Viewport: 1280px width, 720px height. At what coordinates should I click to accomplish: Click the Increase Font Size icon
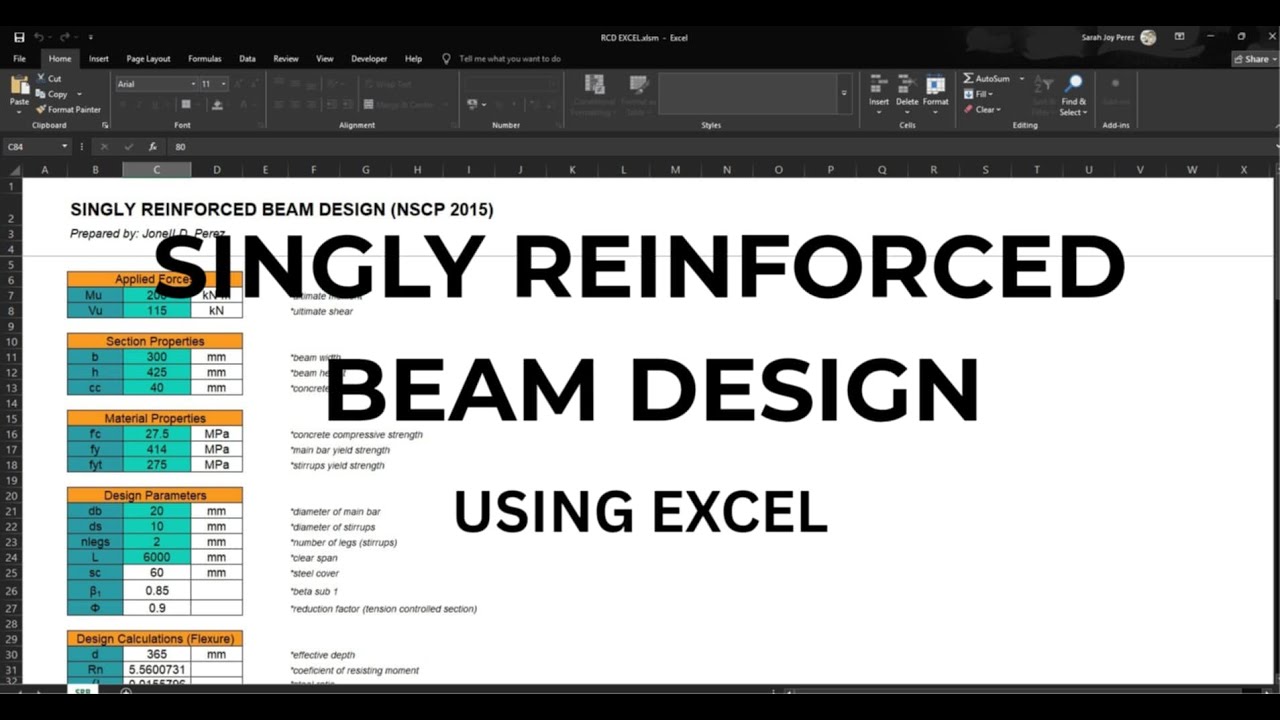point(238,84)
